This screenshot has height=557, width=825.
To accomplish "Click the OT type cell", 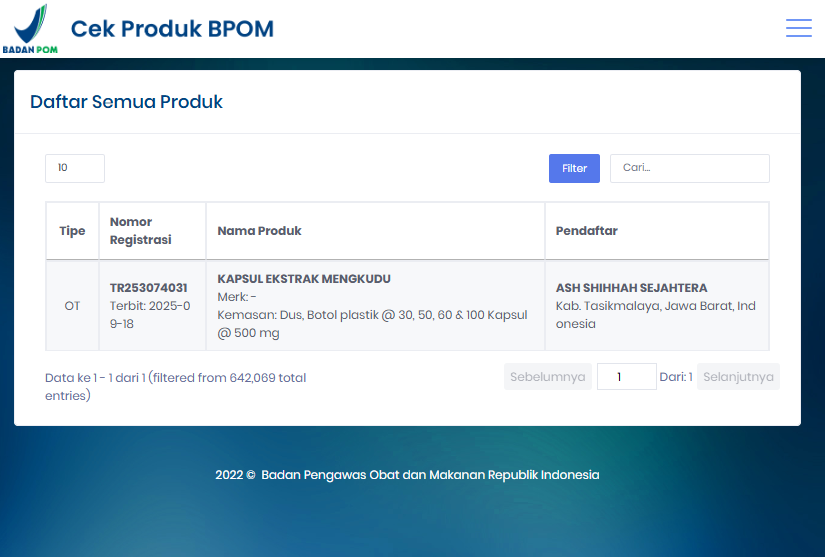I will click(72, 306).
